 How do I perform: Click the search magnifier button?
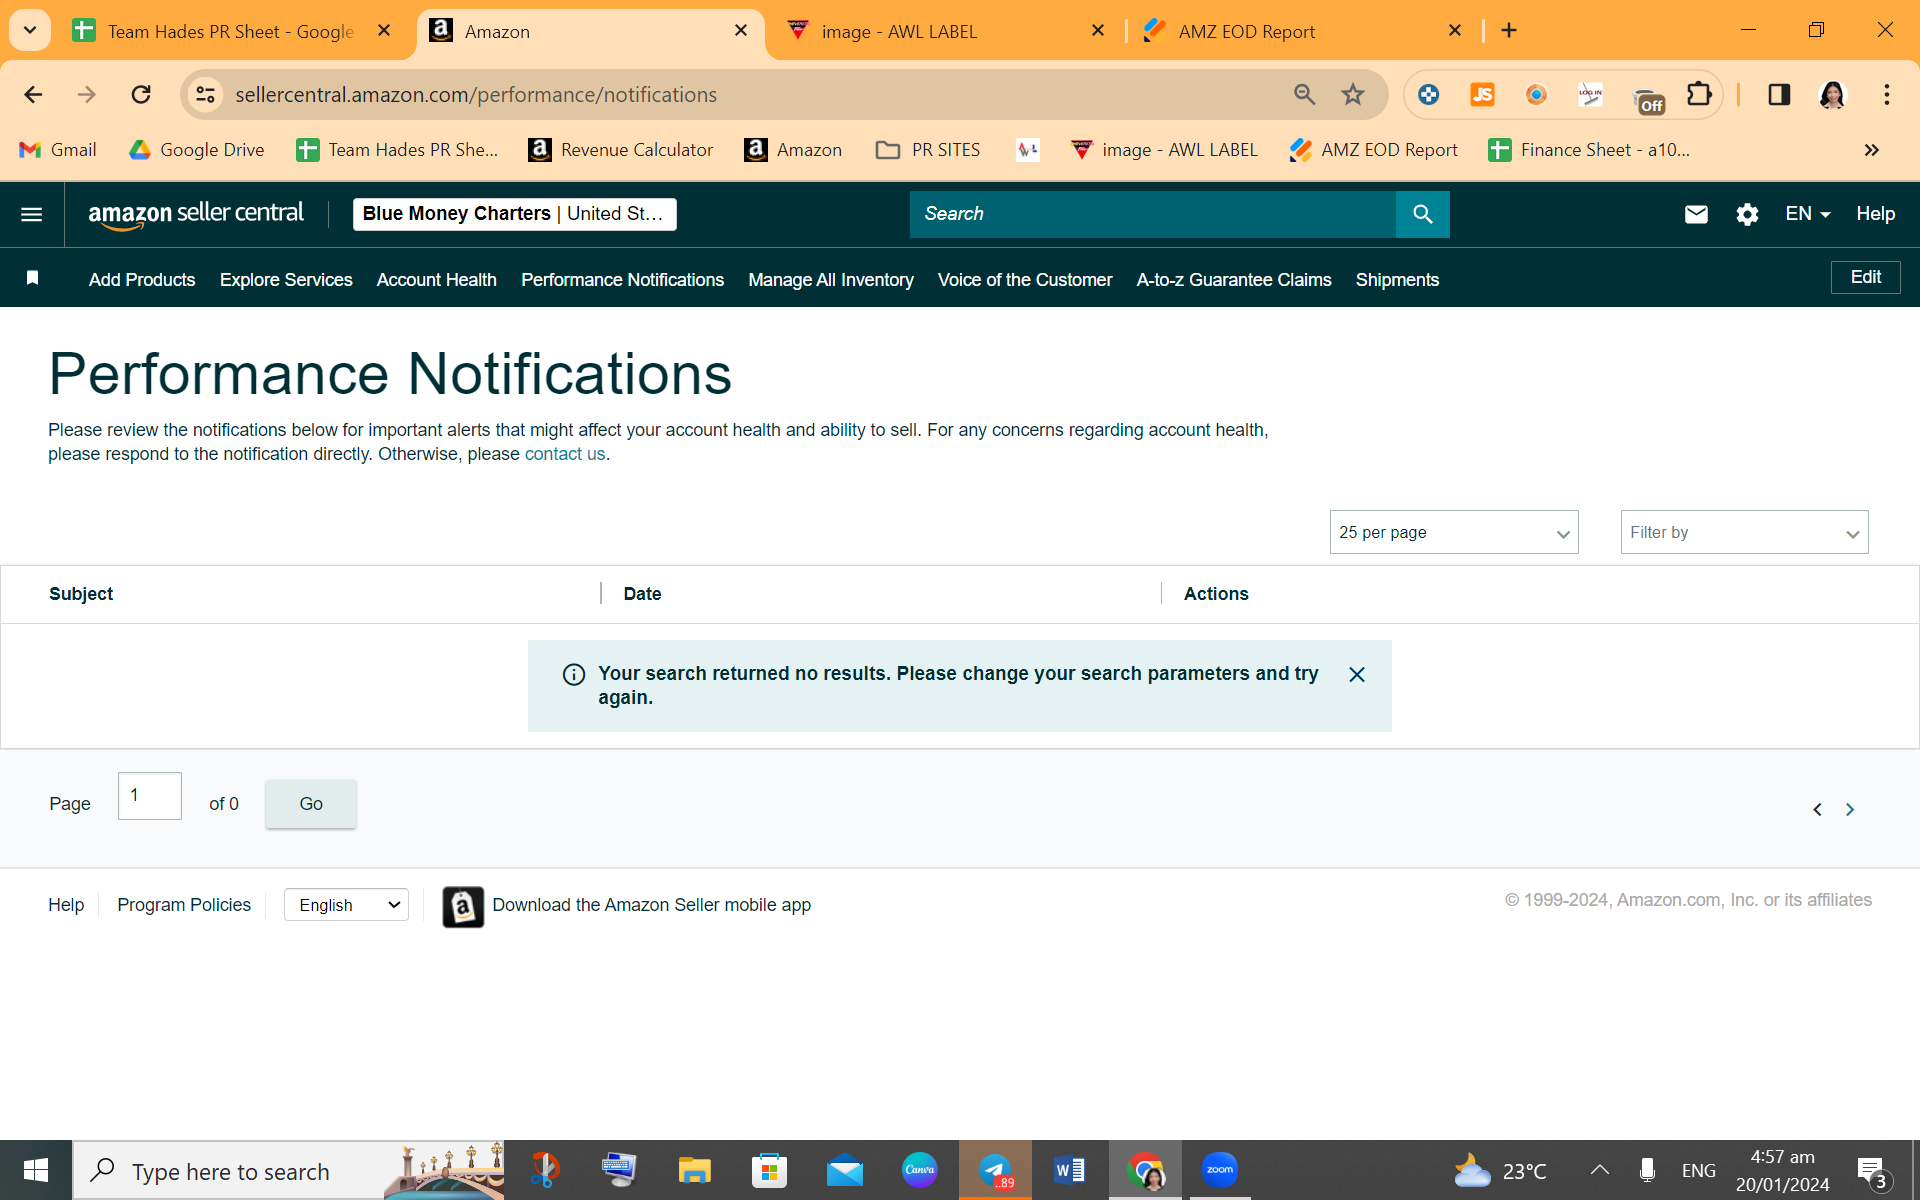(x=1422, y=214)
